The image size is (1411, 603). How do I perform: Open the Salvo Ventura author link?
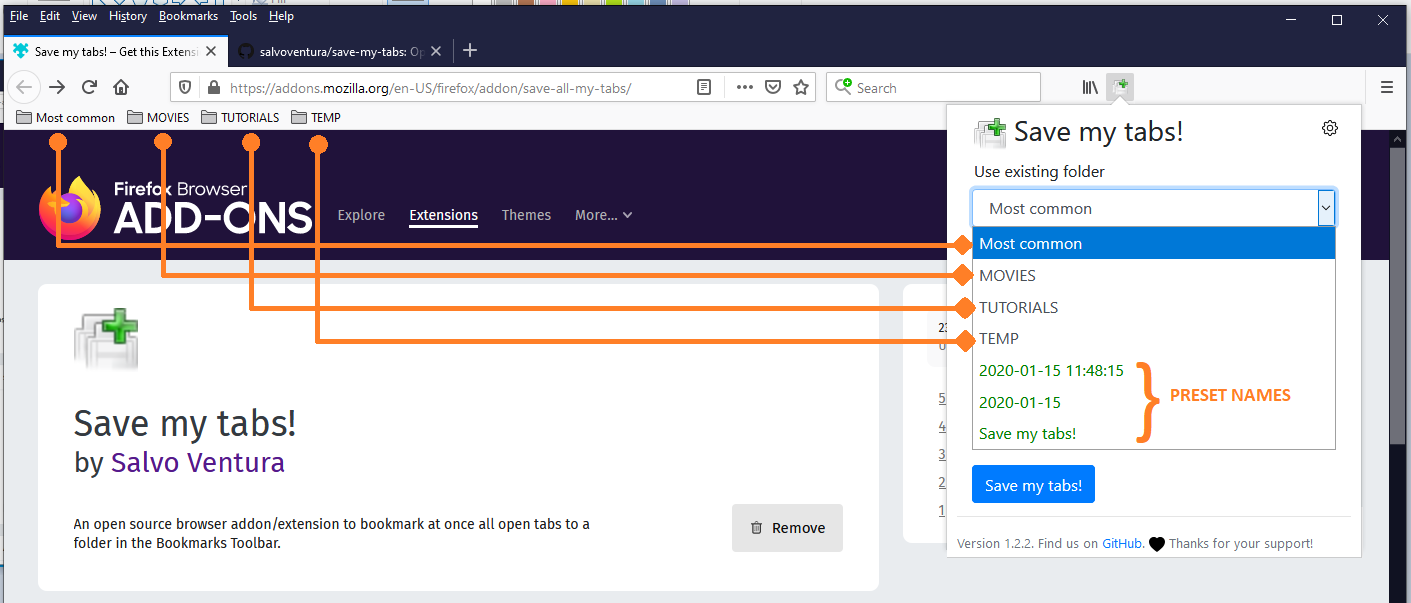click(x=197, y=463)
